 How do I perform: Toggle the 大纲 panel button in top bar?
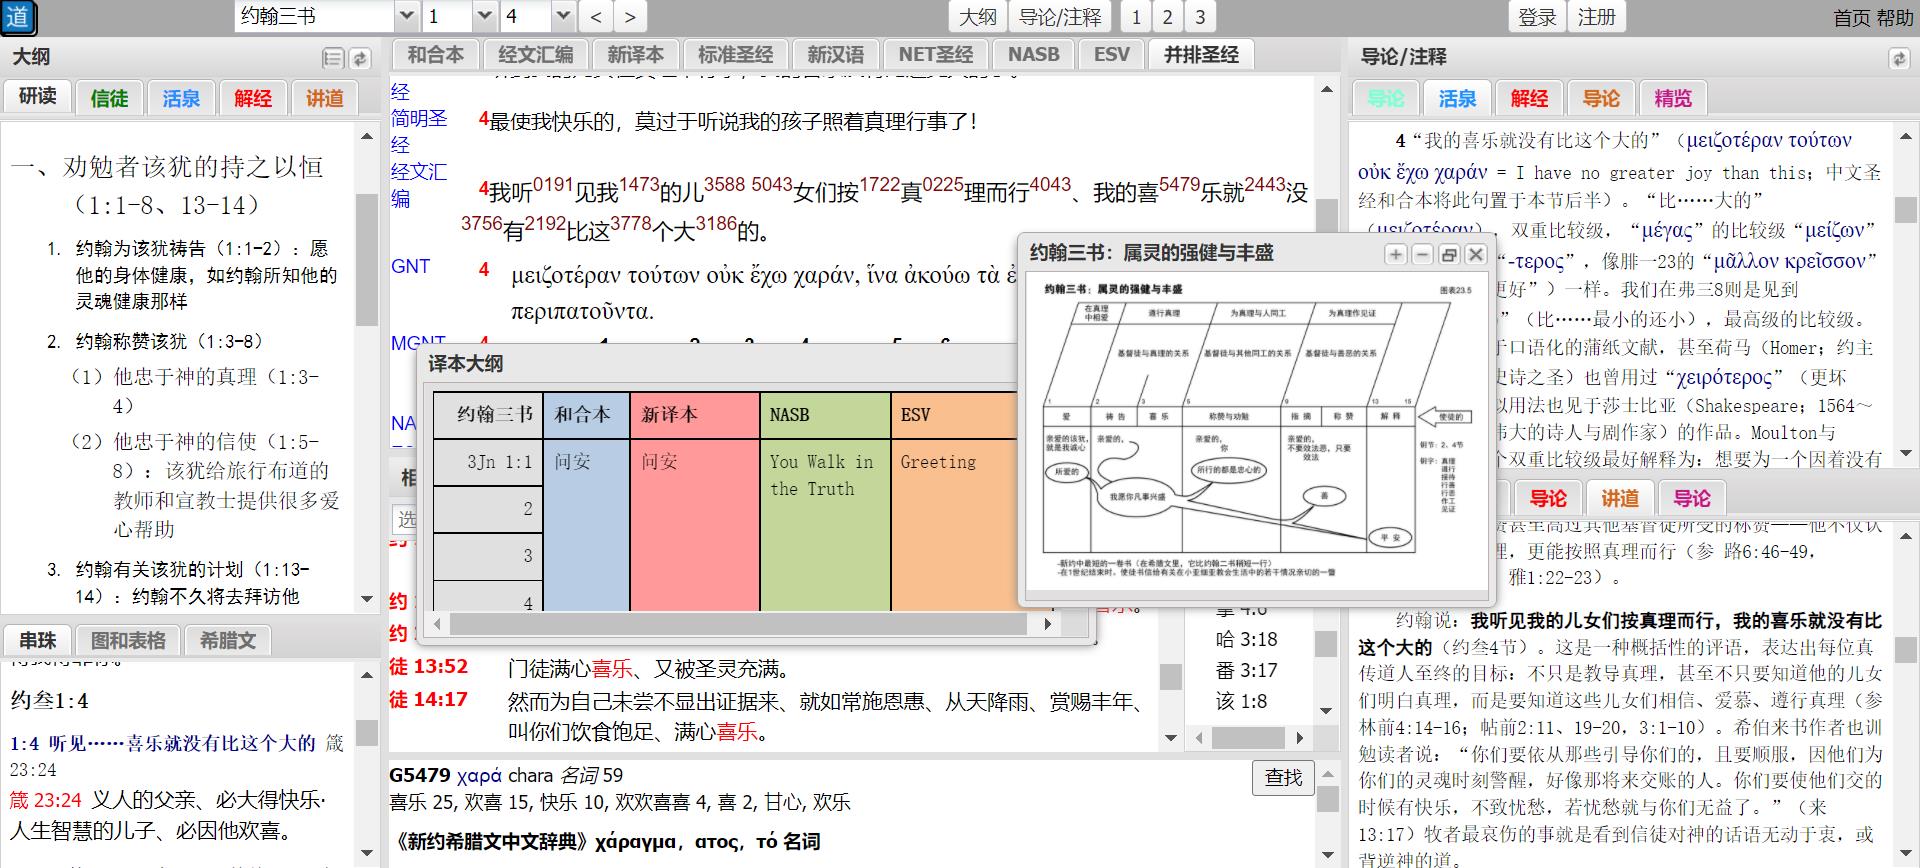pos(977,17)
